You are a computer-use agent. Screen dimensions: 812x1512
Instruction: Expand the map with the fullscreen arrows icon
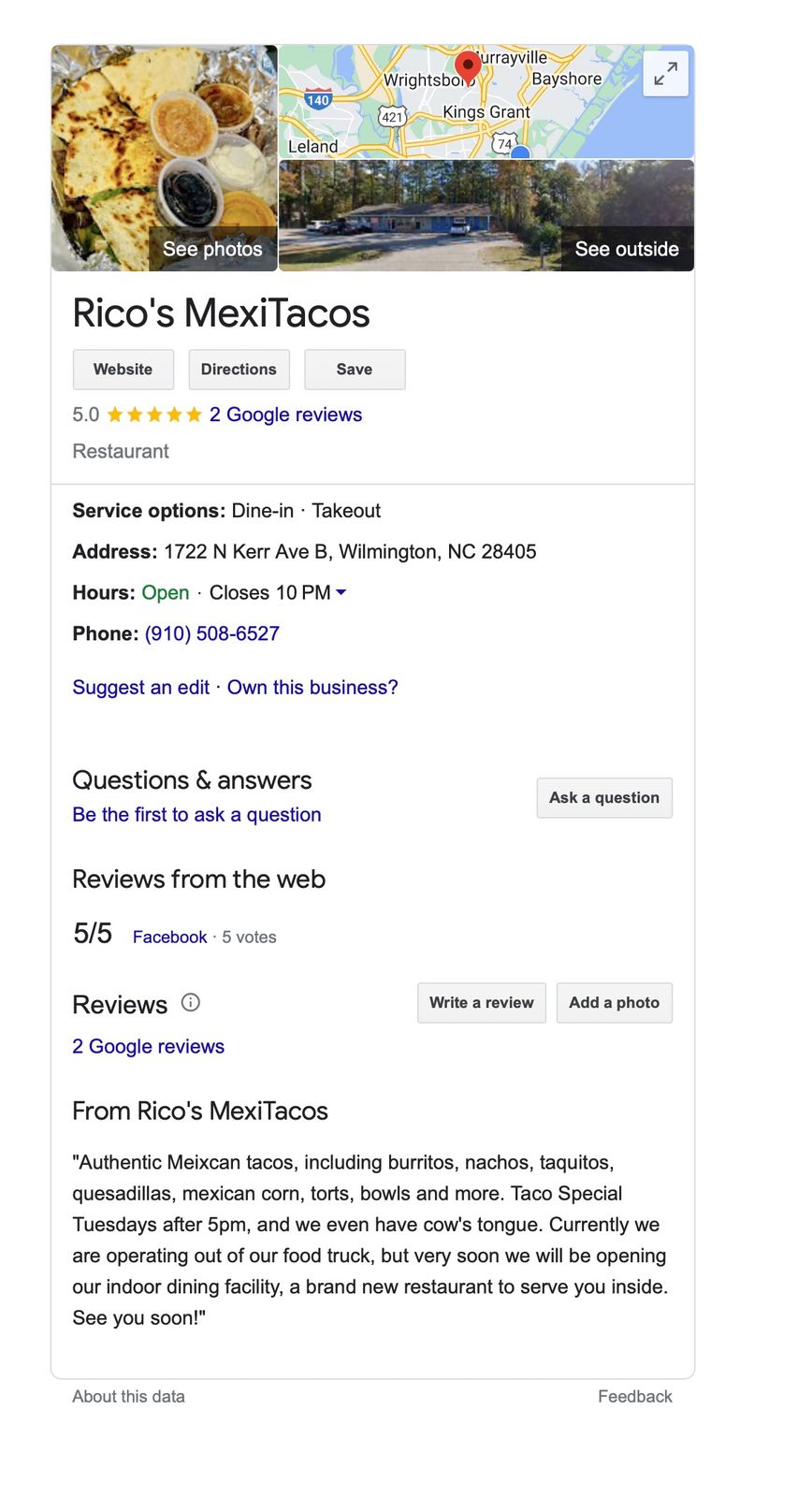(665, 74)
